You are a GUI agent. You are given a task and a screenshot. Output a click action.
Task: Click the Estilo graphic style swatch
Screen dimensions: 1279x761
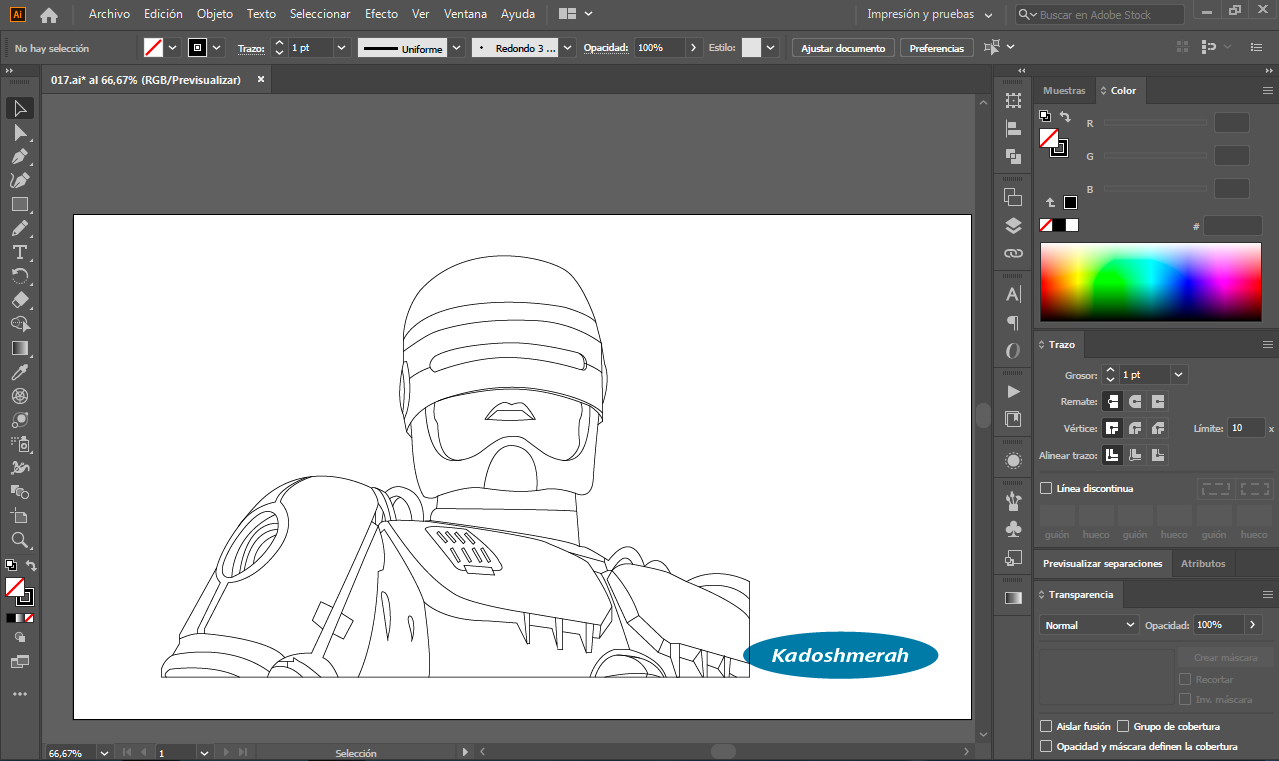(751, 48)
